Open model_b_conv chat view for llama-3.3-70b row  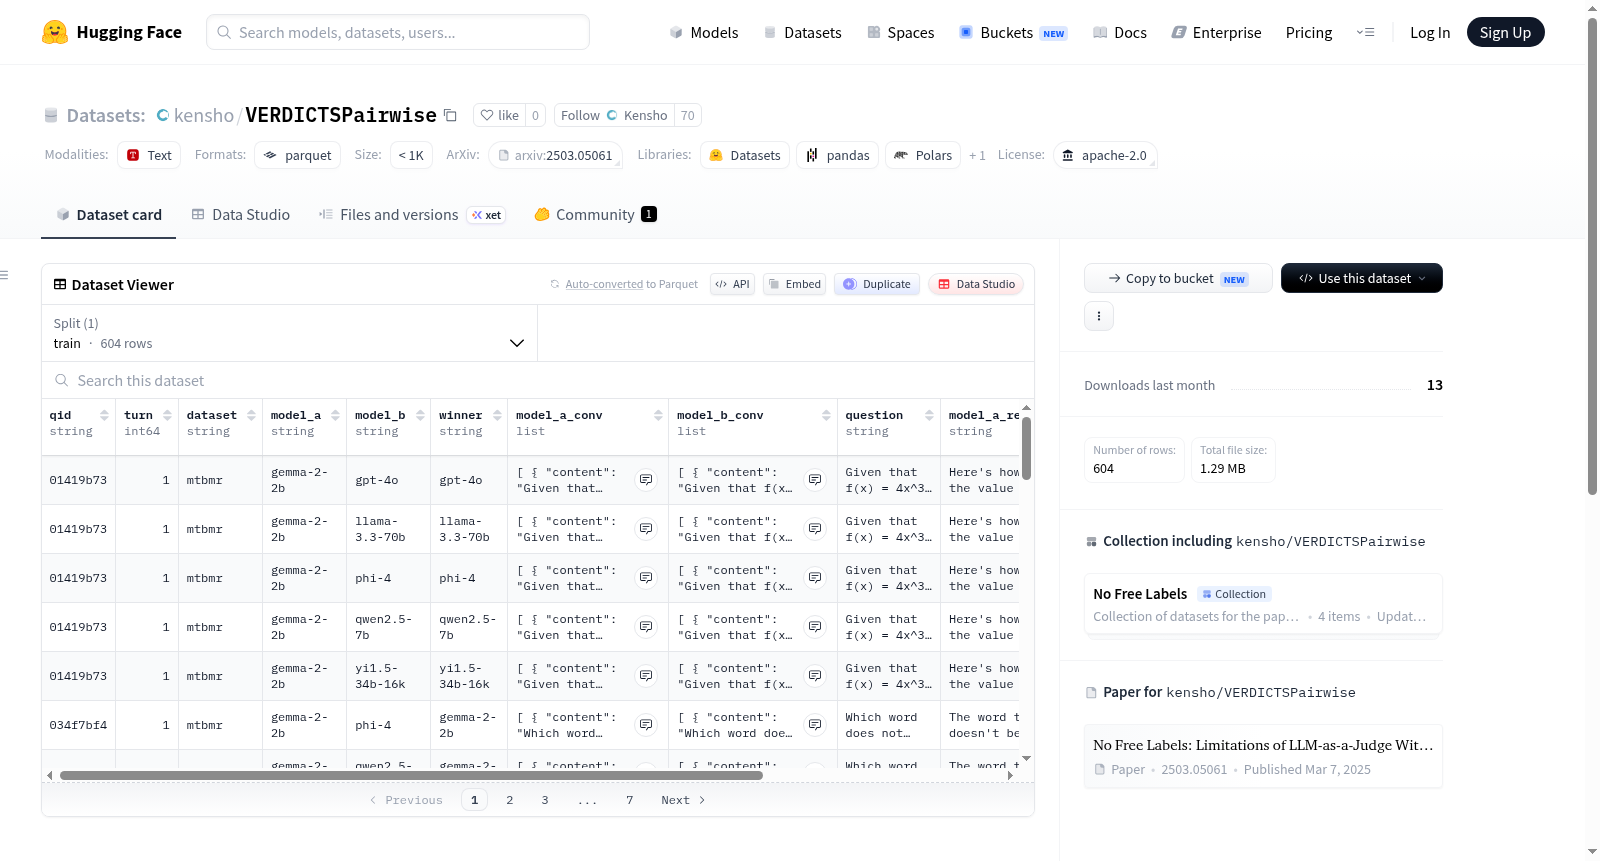tap(815, 529)
